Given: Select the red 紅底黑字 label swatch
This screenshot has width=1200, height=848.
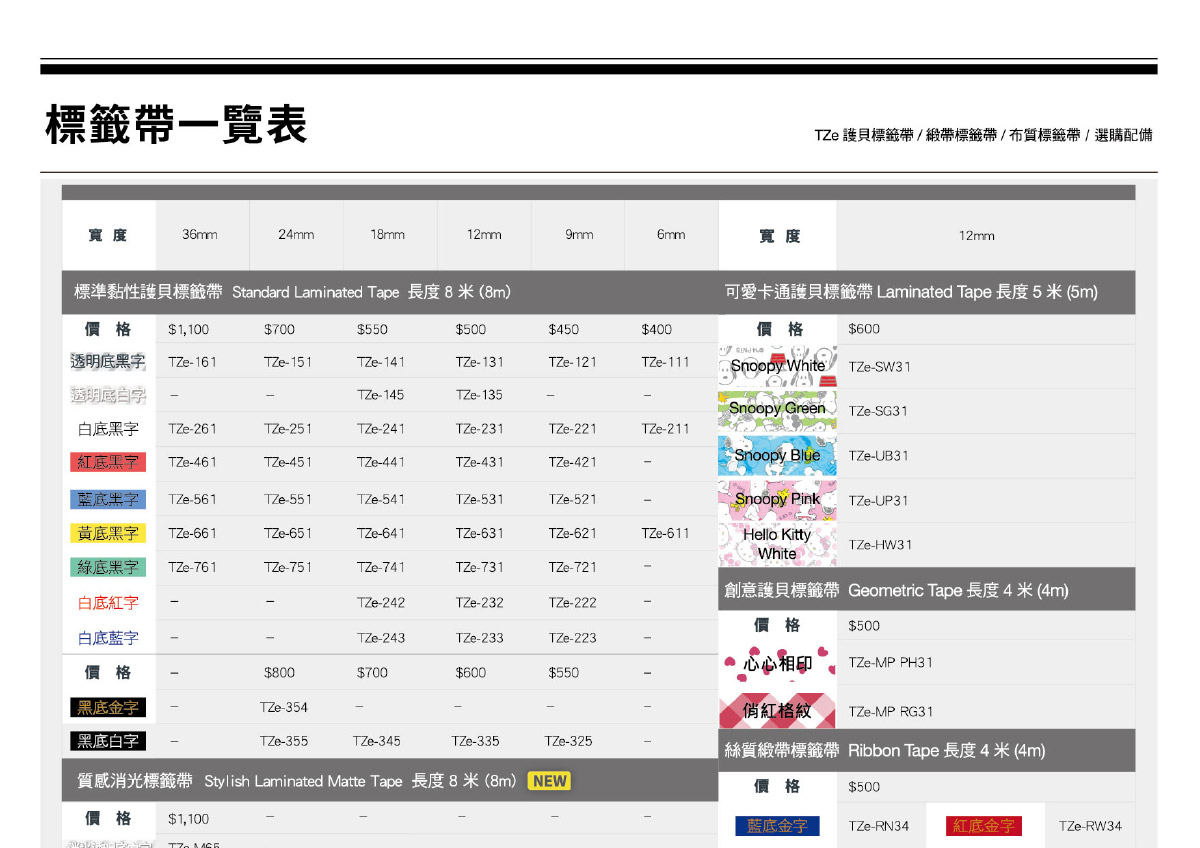Looking at the screenshot, I should [x=108, y=462].
